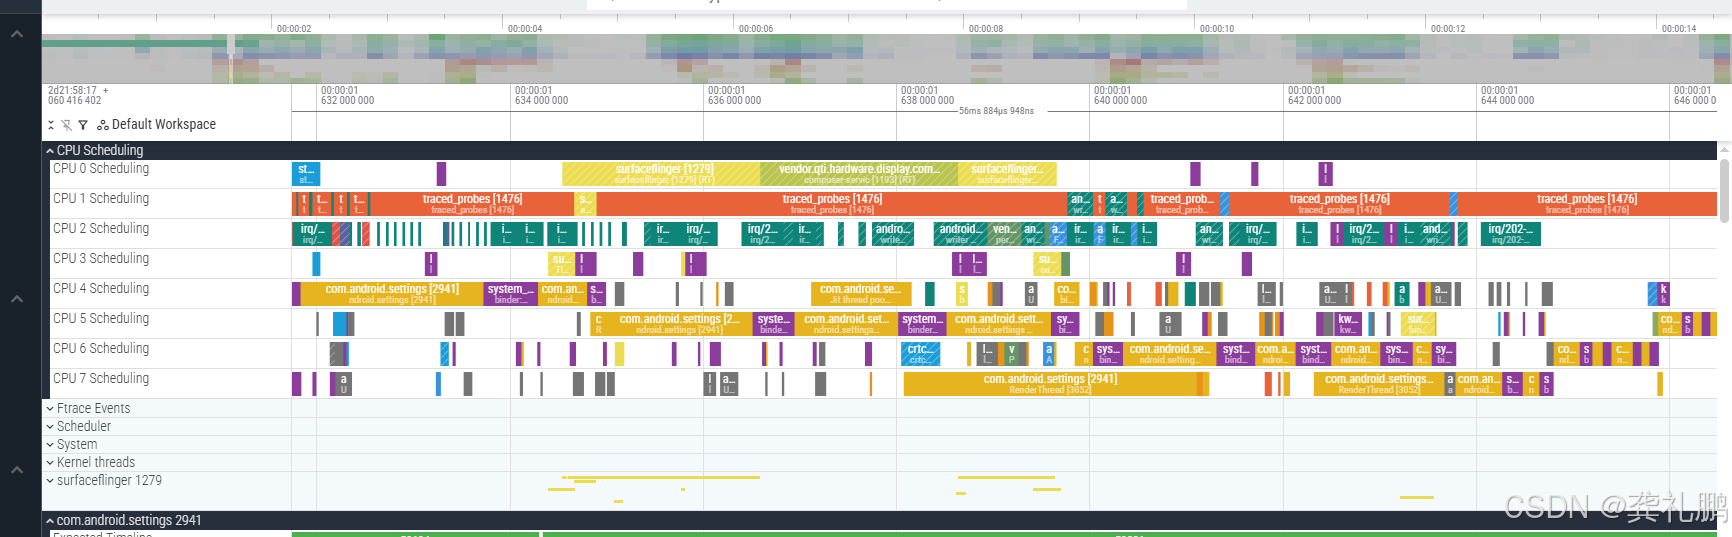The image size is (1732, 537).
Task: Click the collapse all tracks icon
Action: click(51, 125)
